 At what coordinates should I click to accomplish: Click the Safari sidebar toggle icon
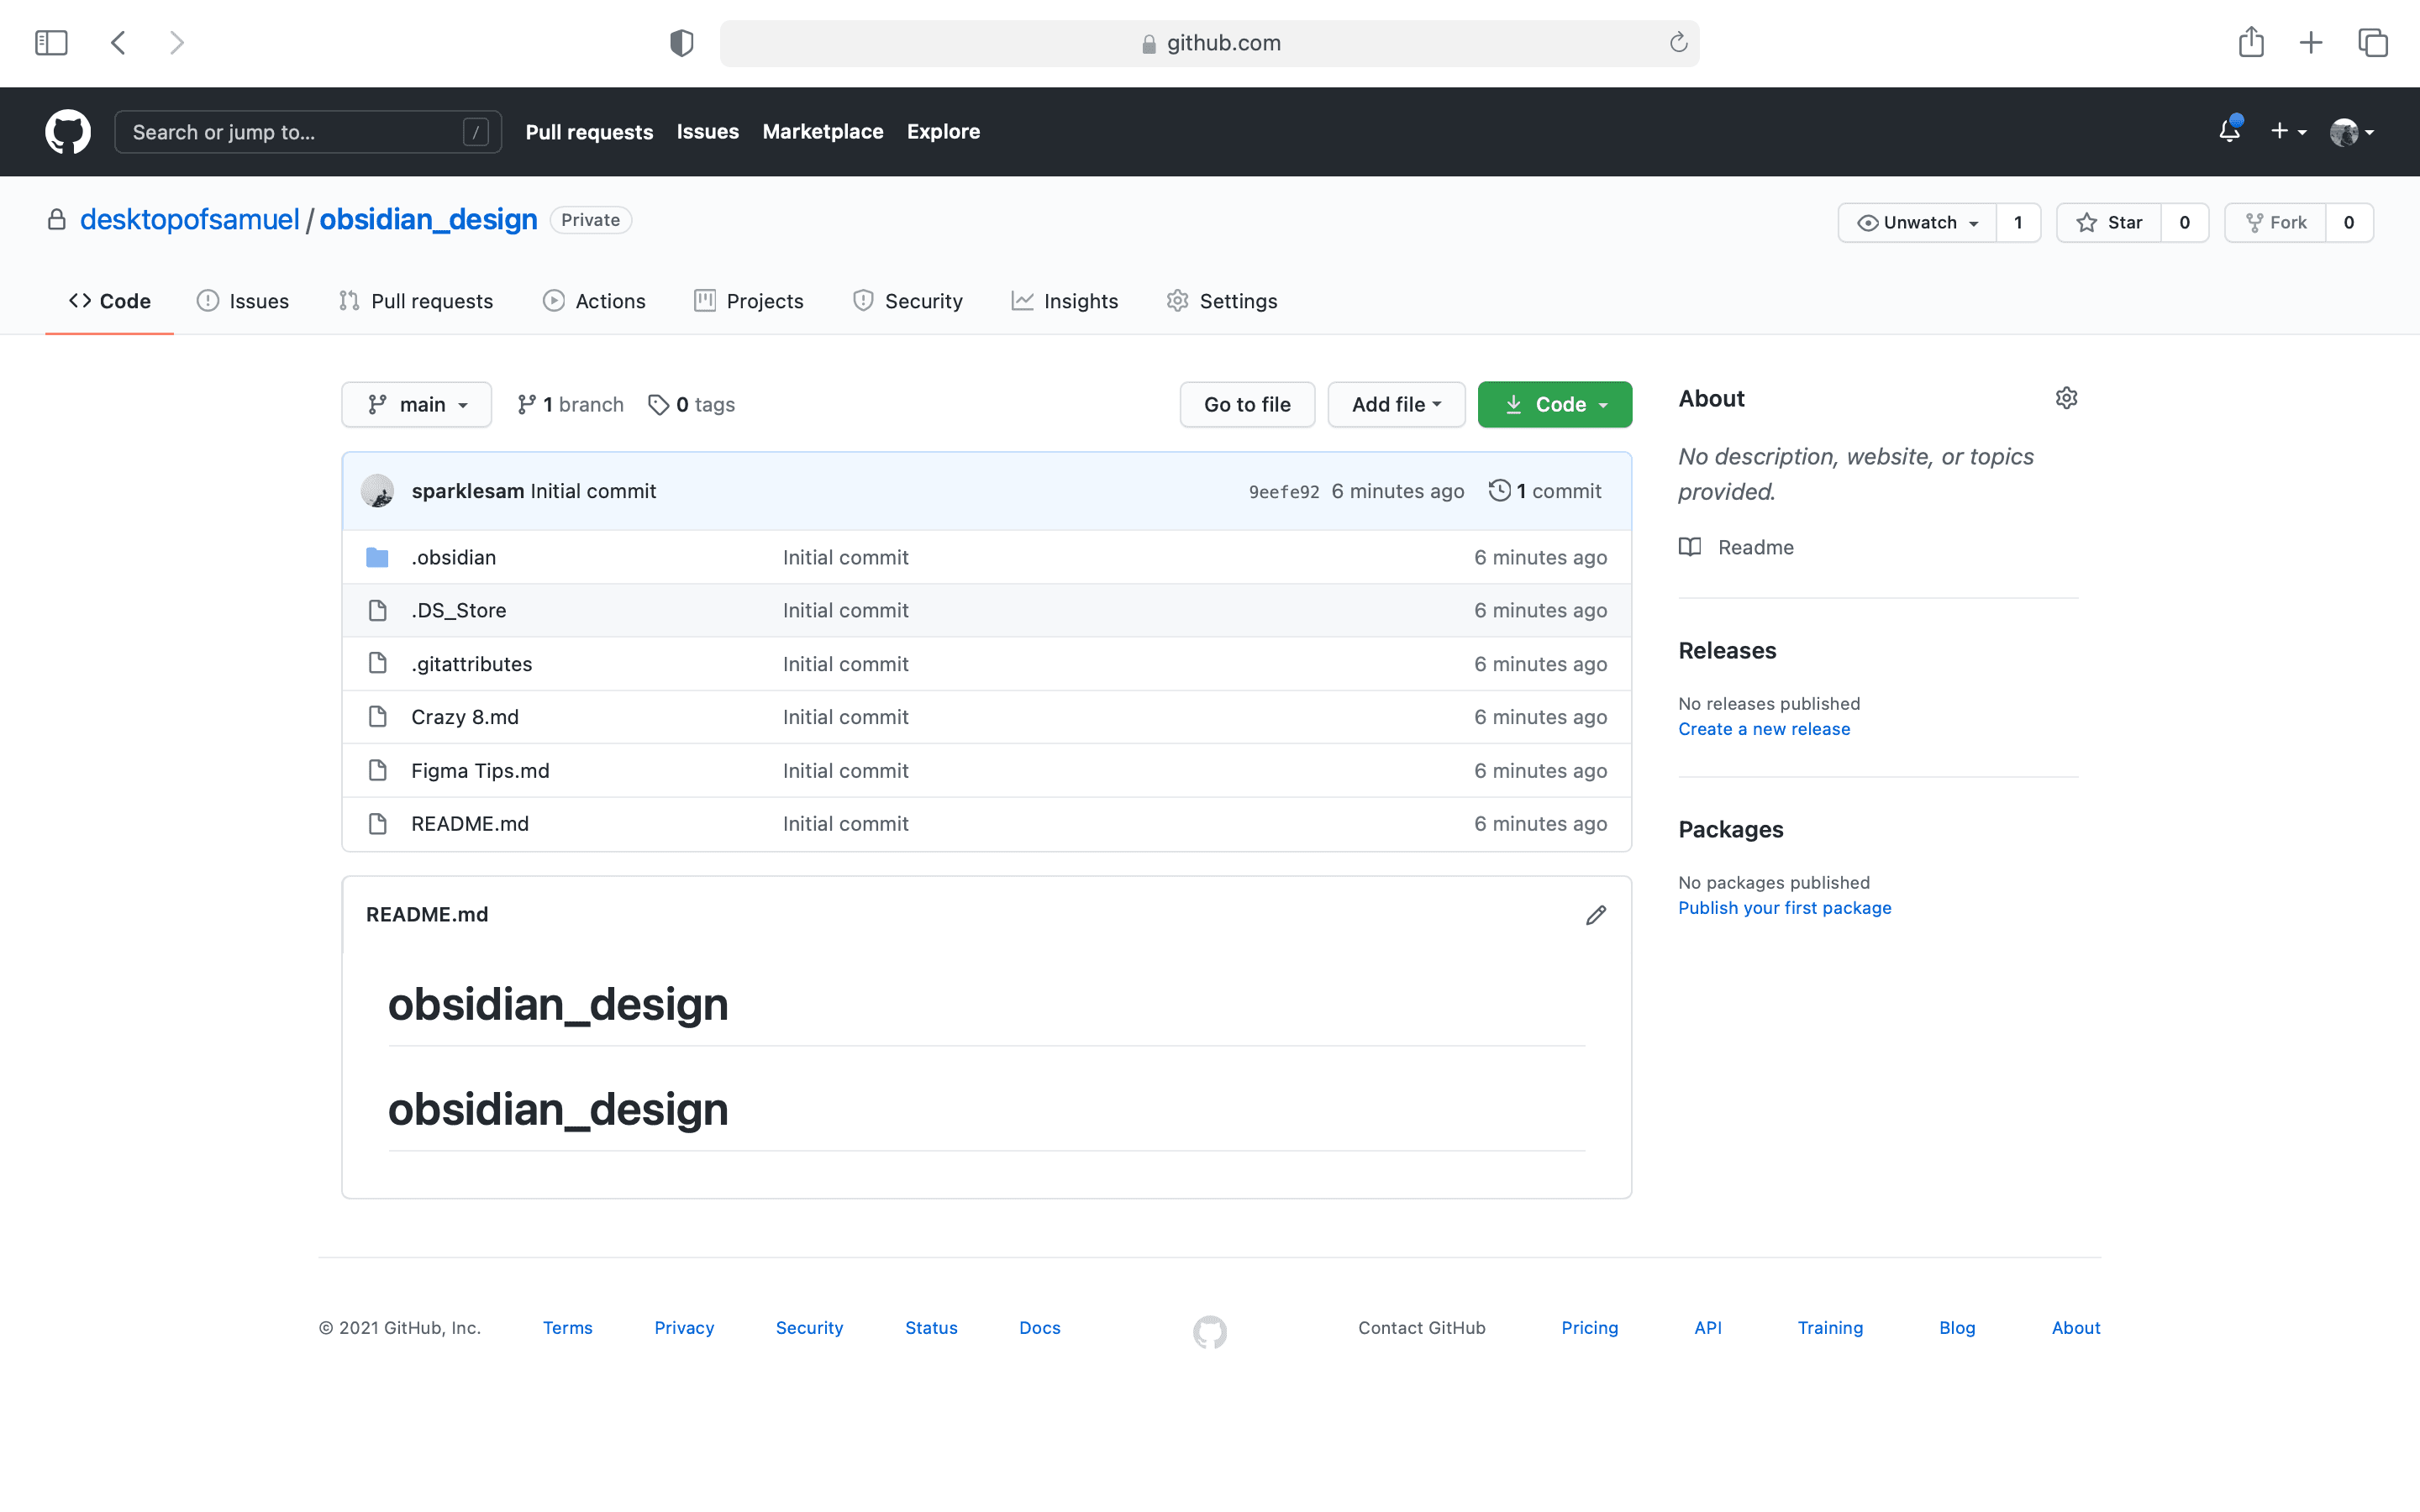coord(51,43)
